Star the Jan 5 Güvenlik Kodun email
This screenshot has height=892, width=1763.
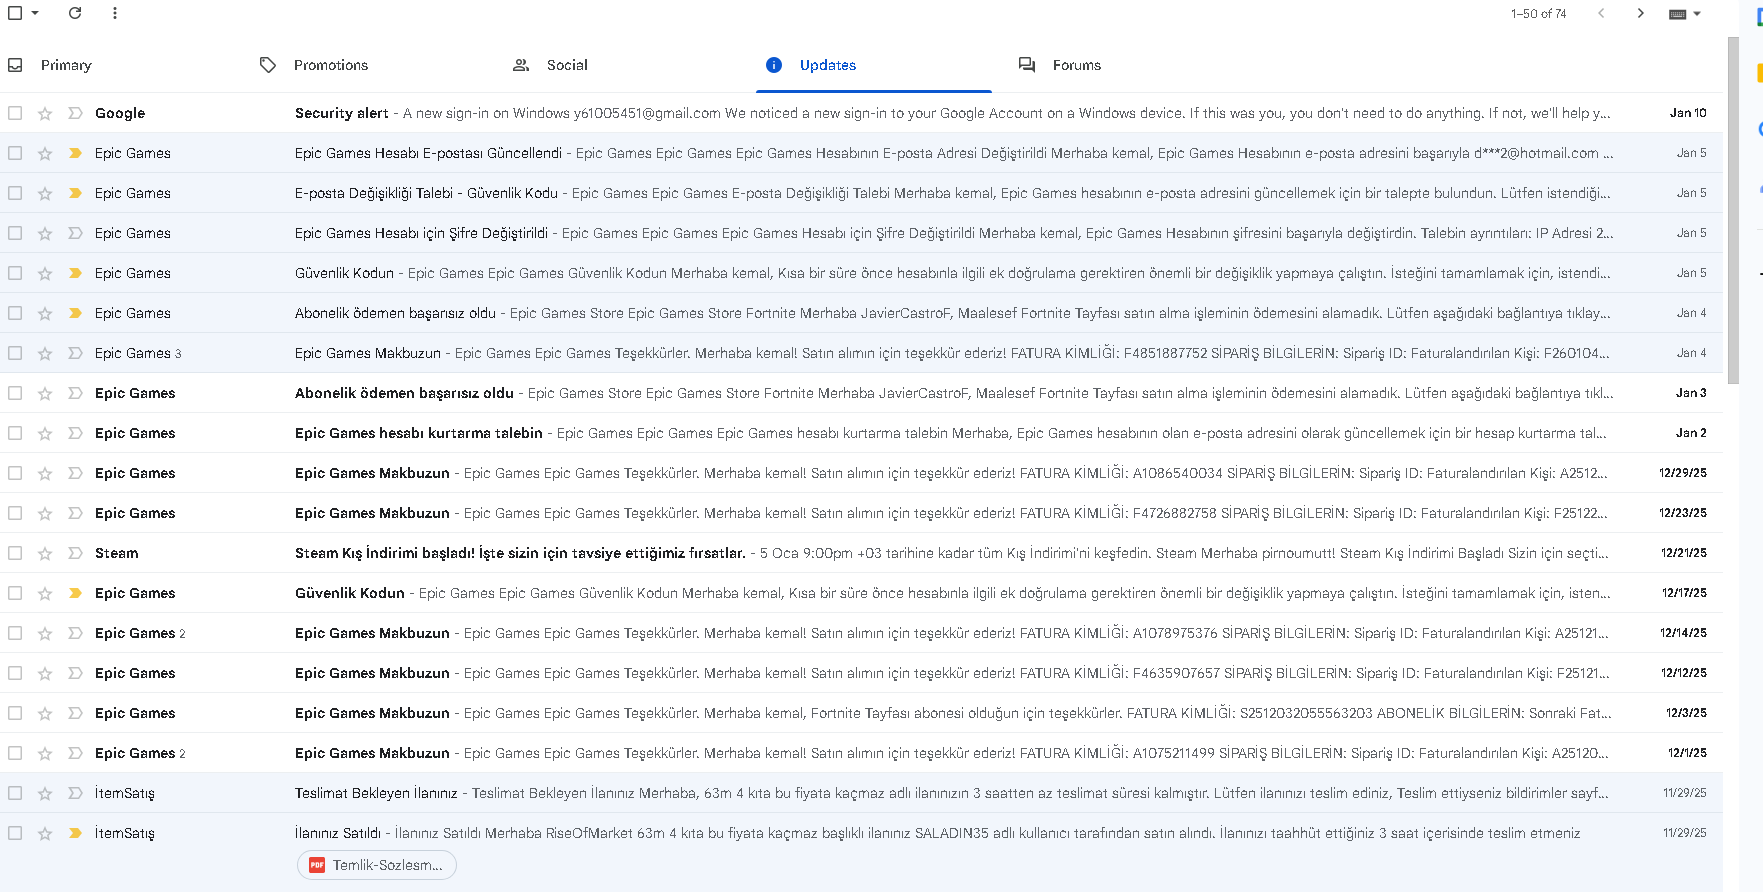pos(45,273)
